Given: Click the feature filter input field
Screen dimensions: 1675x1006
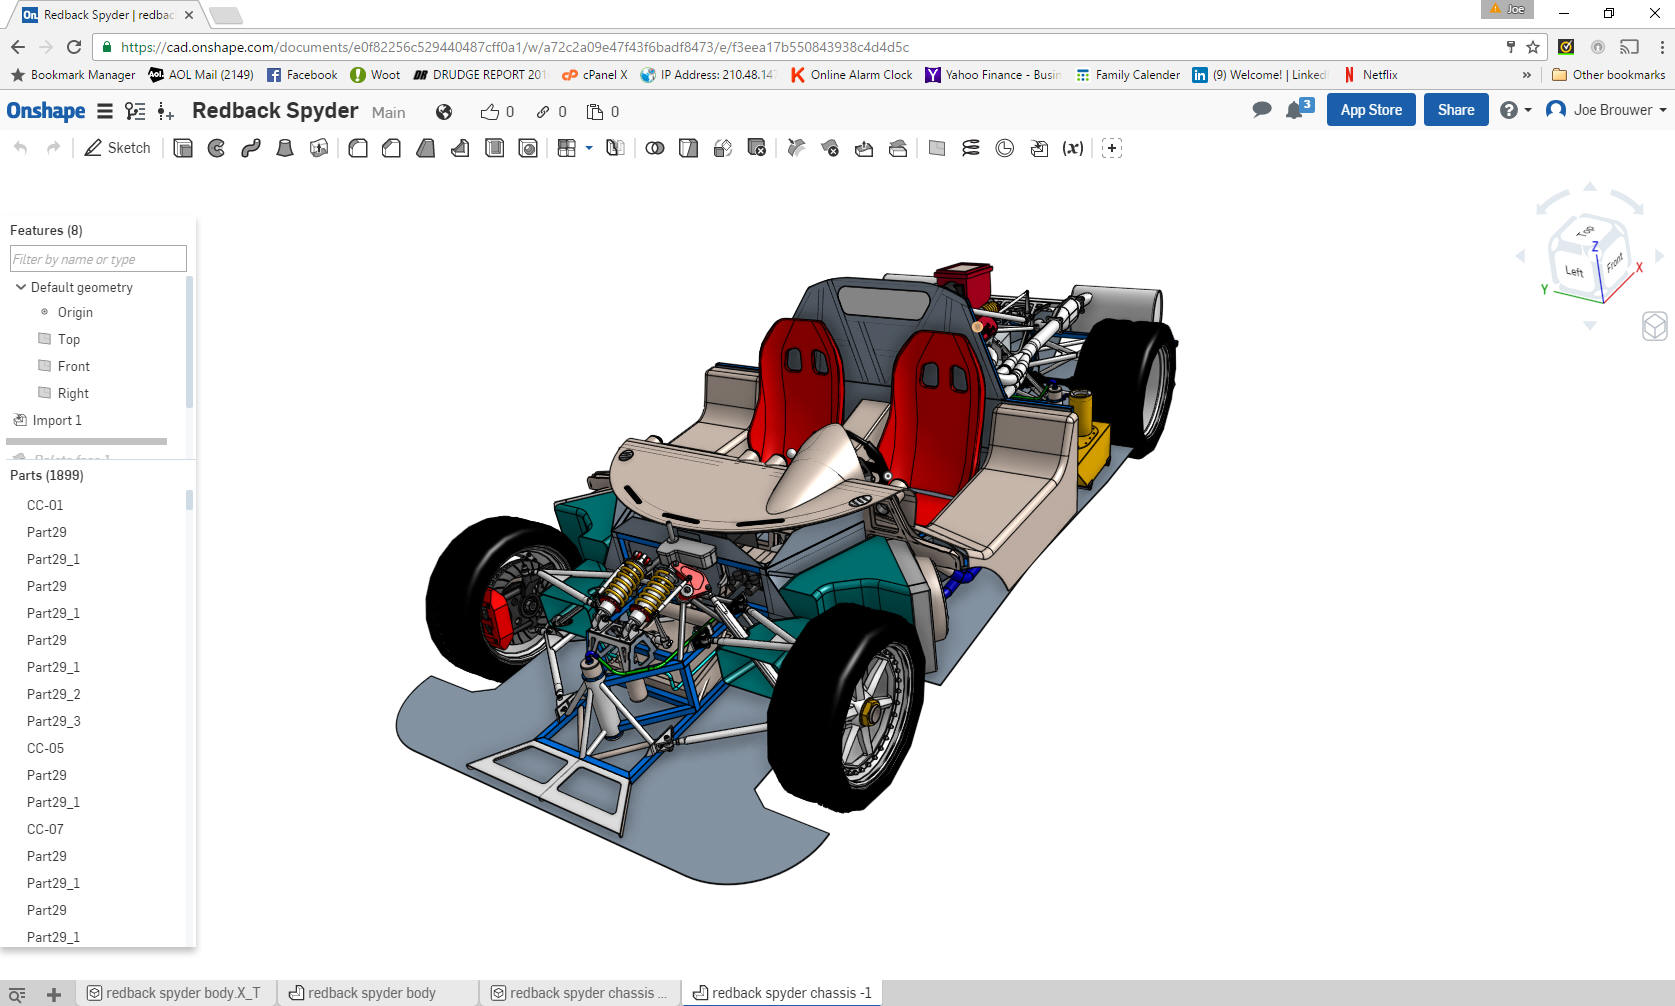Looking at the screenshot, I should coord(98,259).
